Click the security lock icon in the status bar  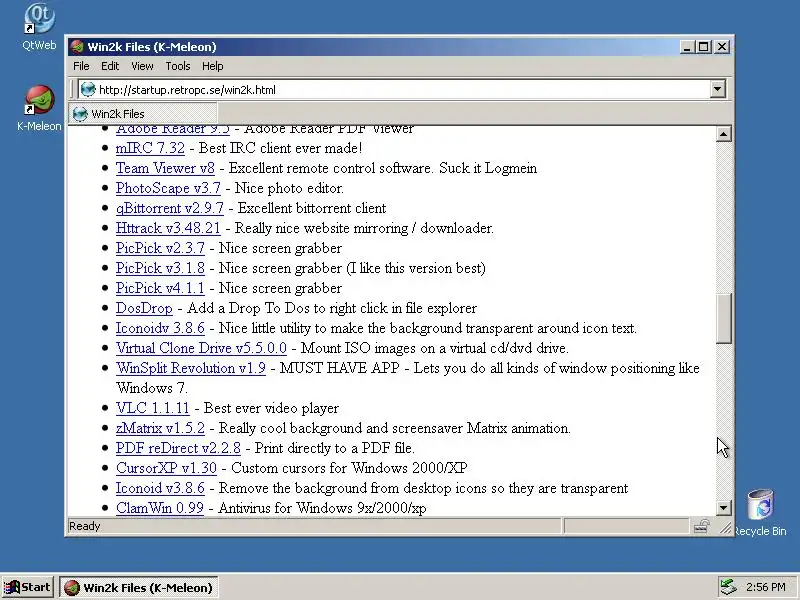[x=702, y=526]
